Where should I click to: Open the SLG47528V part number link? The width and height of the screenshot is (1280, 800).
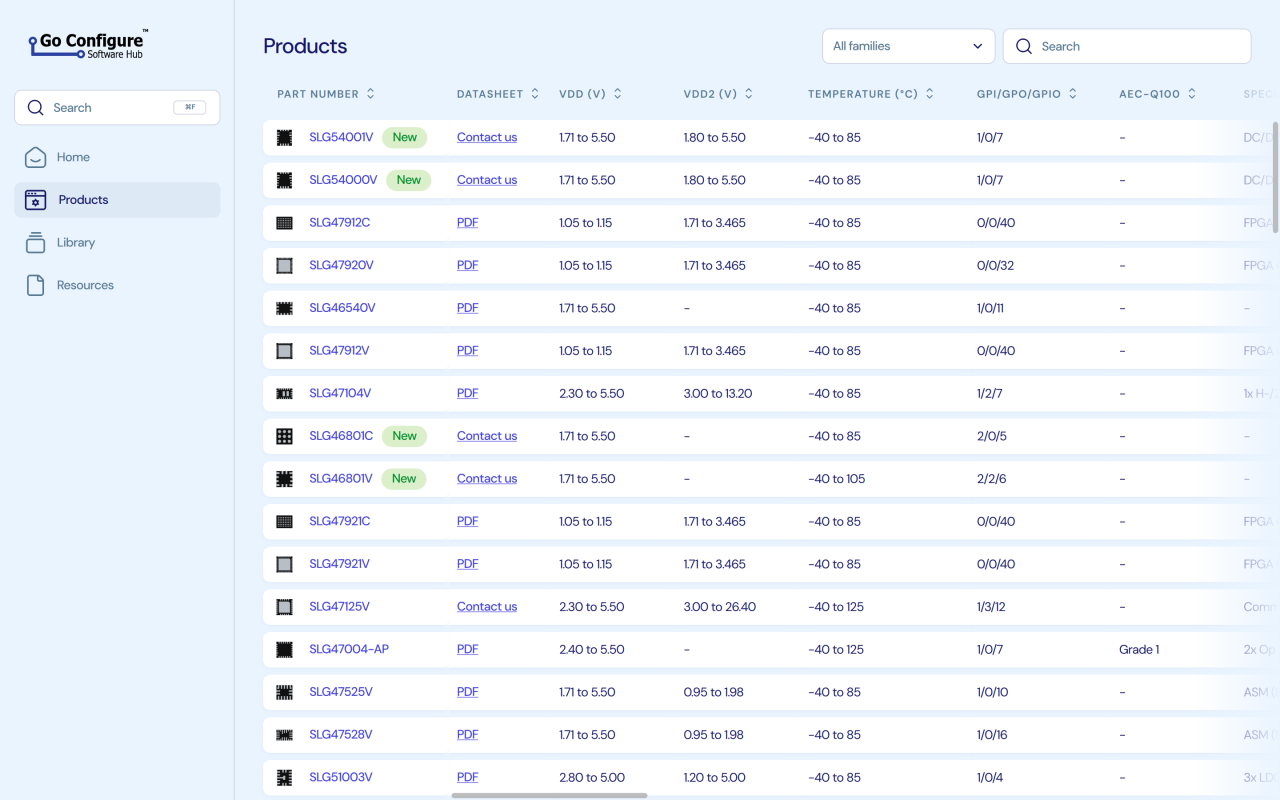(341, 735)
